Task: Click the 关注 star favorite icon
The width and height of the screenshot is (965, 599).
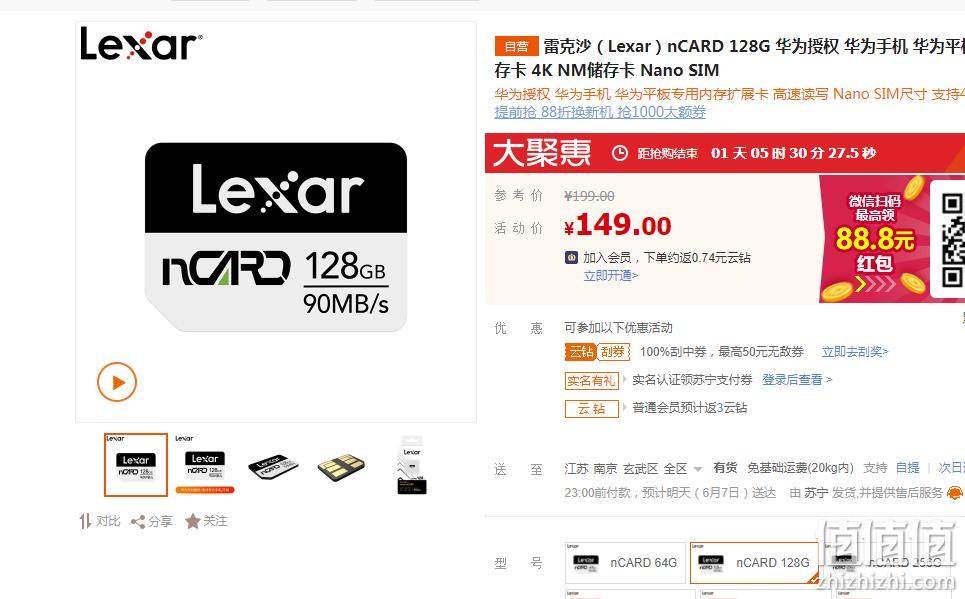Action: pos(193,521)
